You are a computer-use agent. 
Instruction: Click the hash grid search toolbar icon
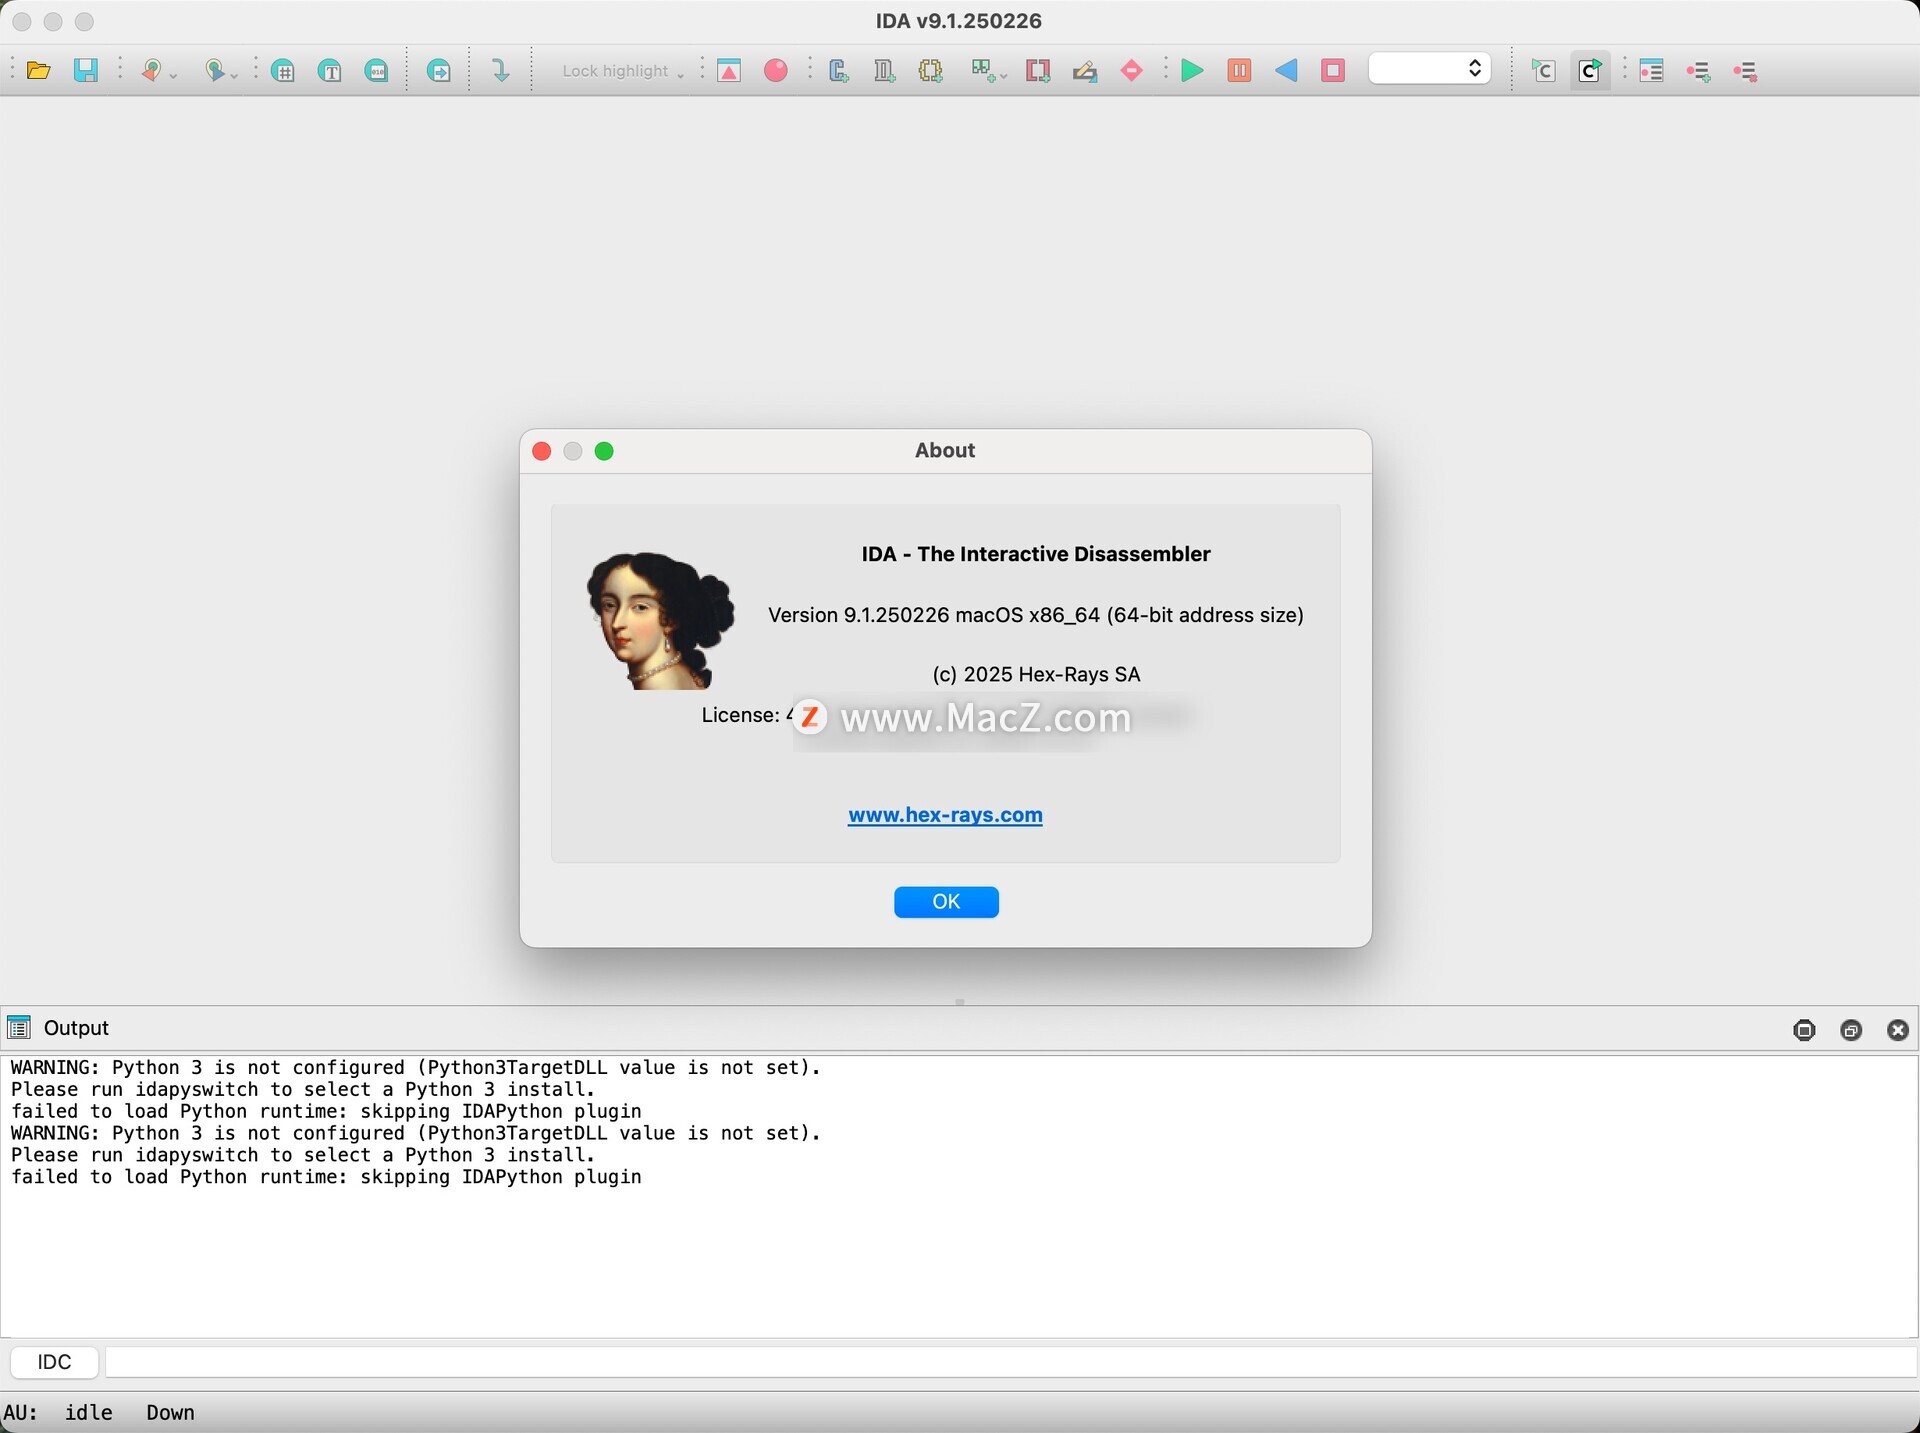283,71
